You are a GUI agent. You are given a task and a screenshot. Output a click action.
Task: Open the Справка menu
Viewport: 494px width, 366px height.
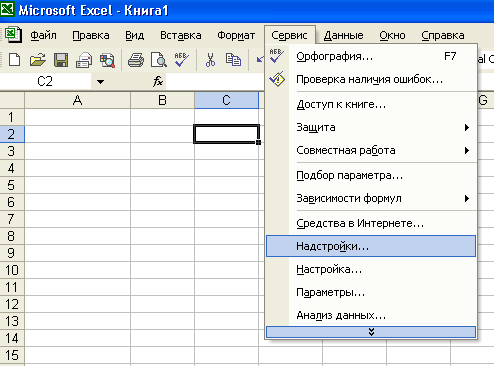(x=443, y=35)
